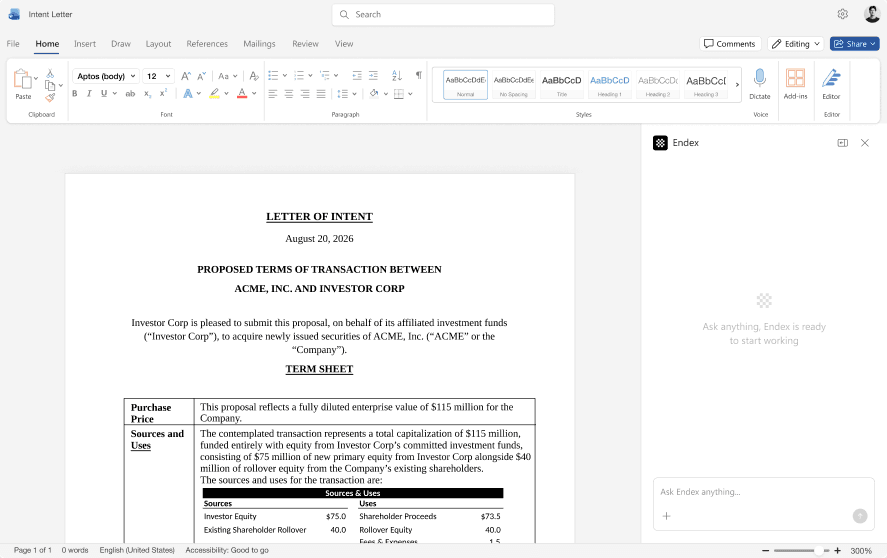Decrease paragraph indent
Screen dimensions: 887x558
click(x=357, y=76)
